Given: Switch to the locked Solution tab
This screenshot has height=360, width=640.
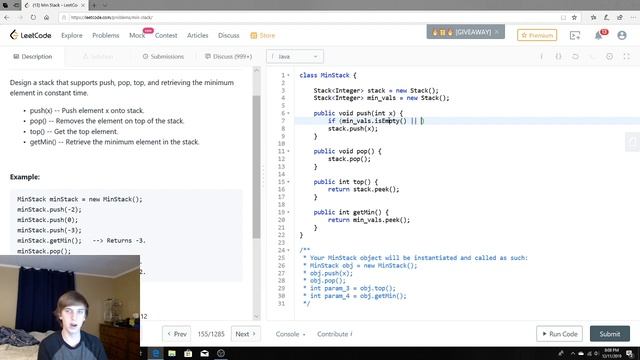Looking at the screenshot, I should [x=98, y=56].
